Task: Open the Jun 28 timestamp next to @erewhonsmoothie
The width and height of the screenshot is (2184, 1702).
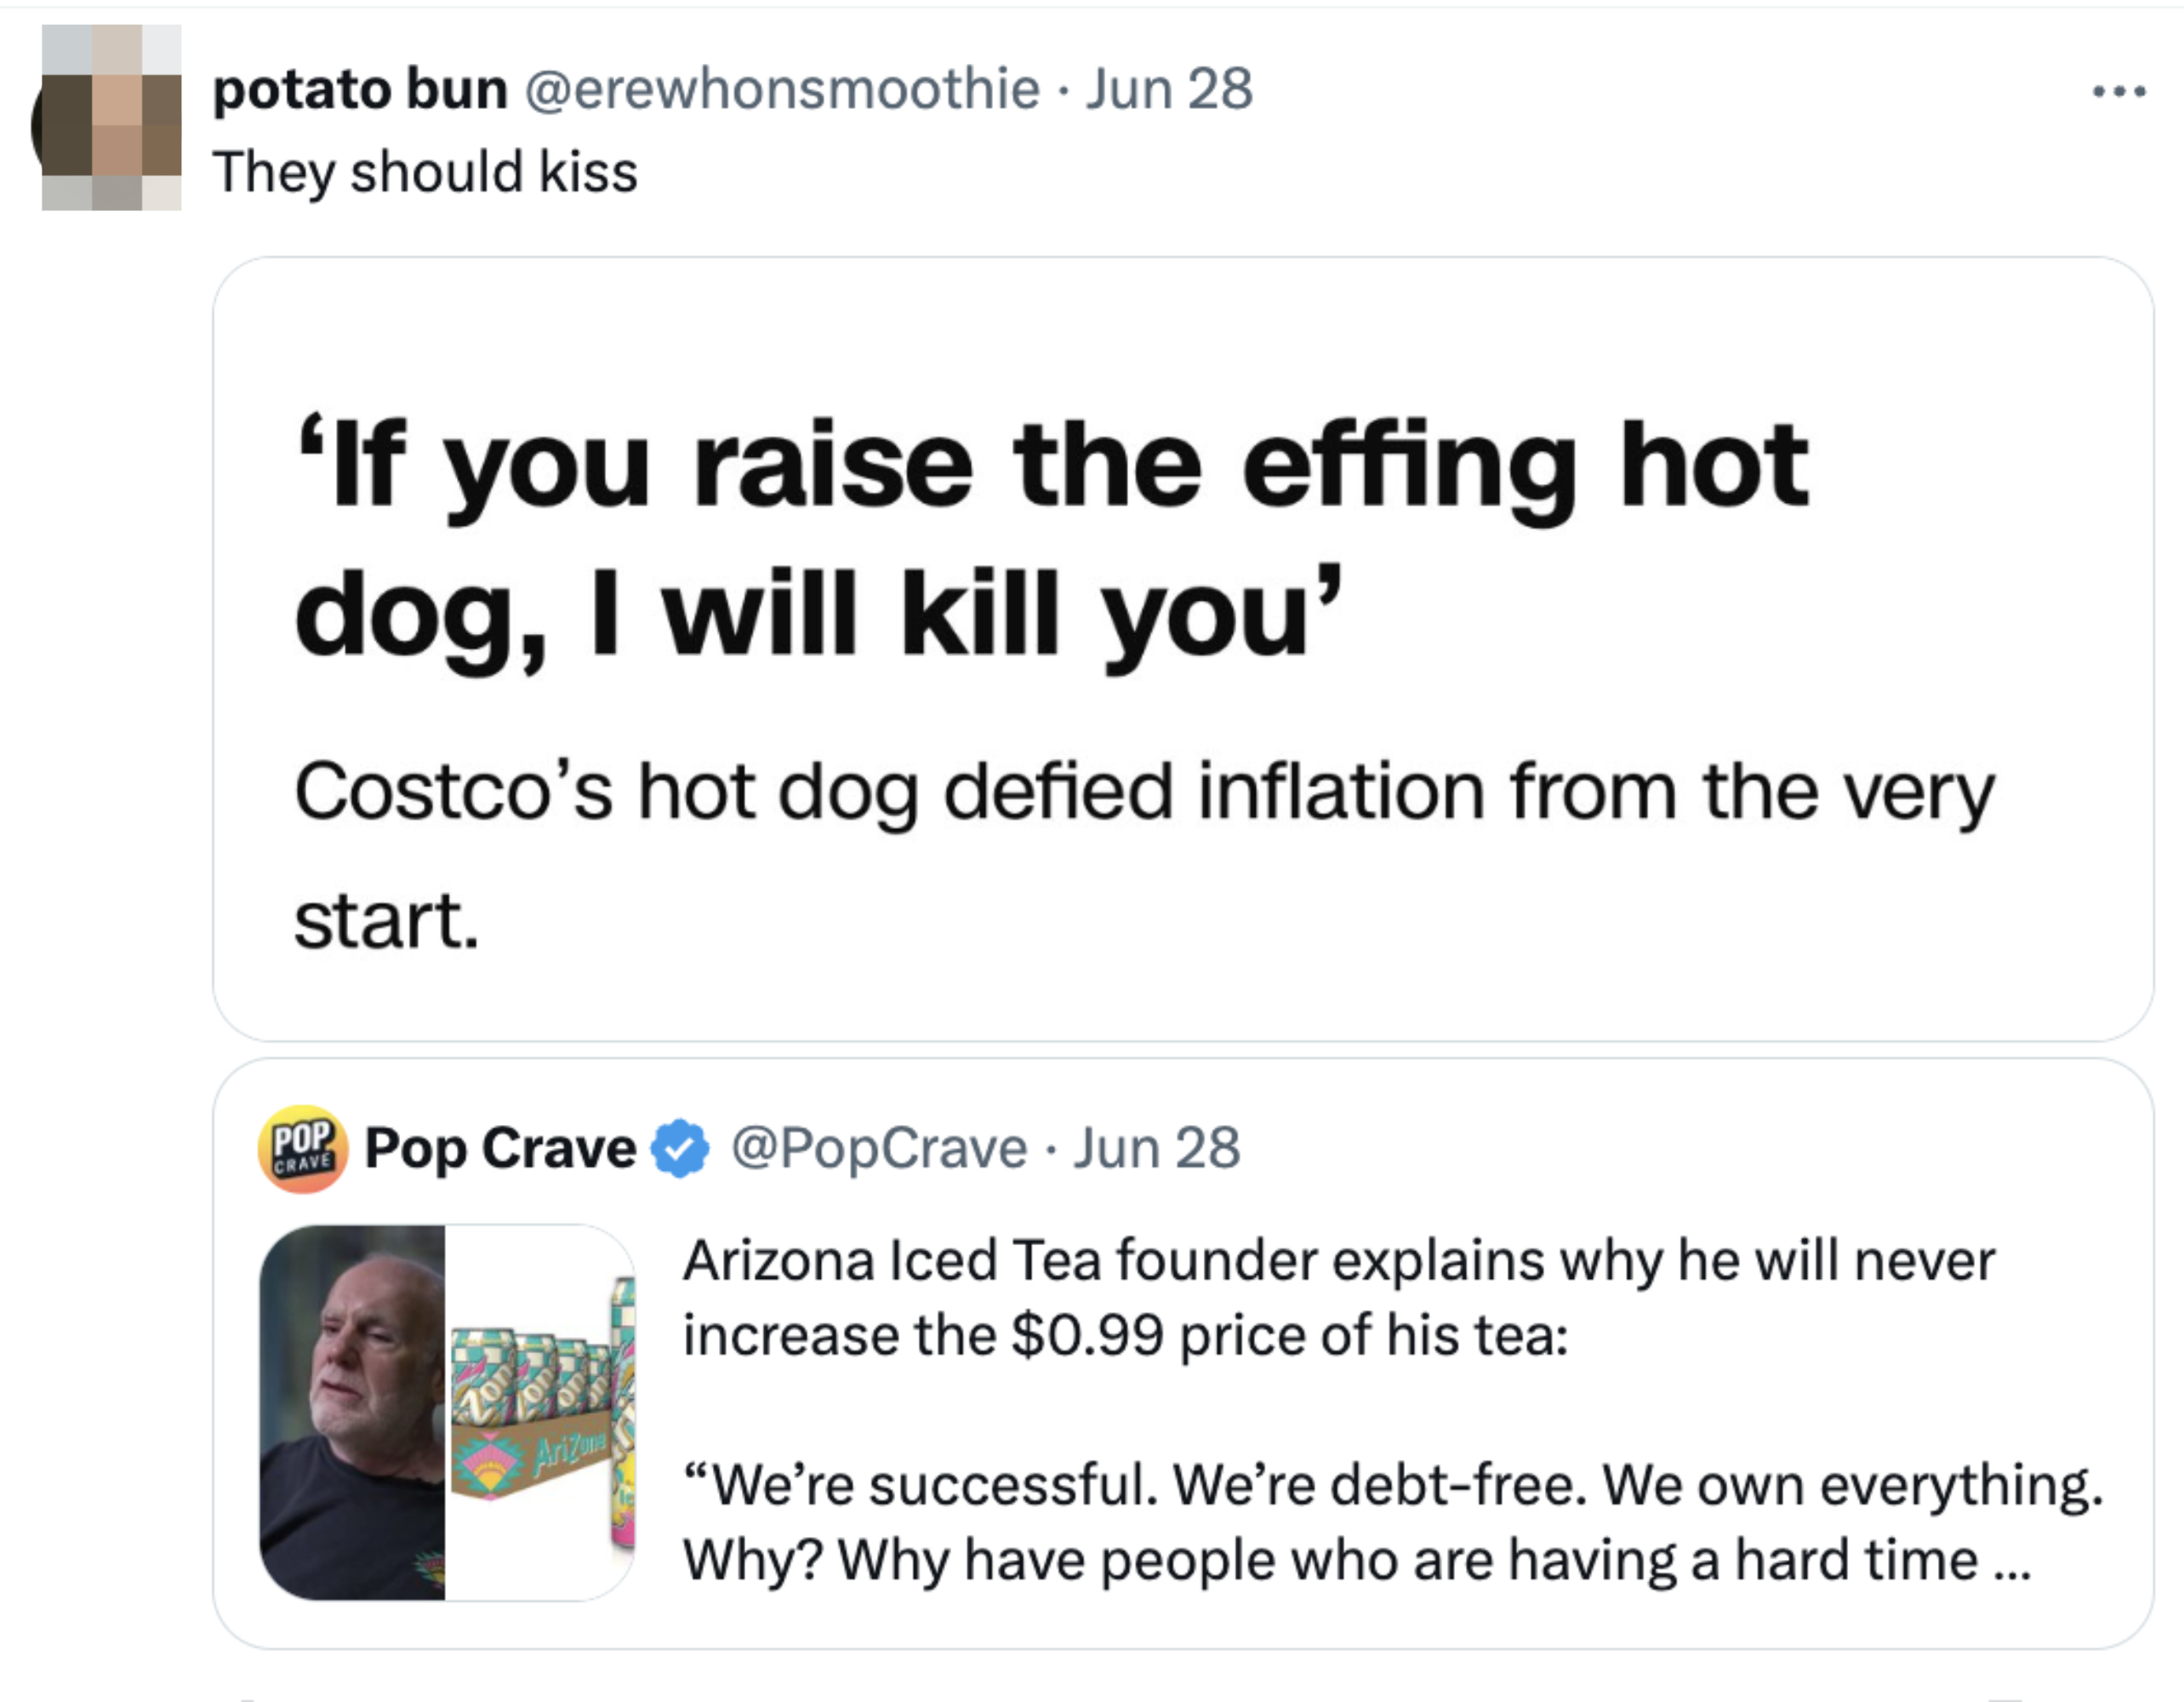Action: click(1168, 90)
